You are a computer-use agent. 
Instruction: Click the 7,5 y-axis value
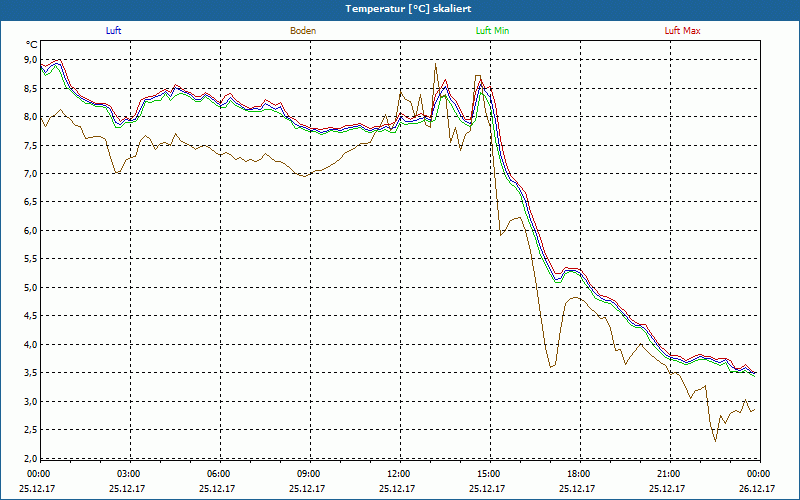coord(32,145)
